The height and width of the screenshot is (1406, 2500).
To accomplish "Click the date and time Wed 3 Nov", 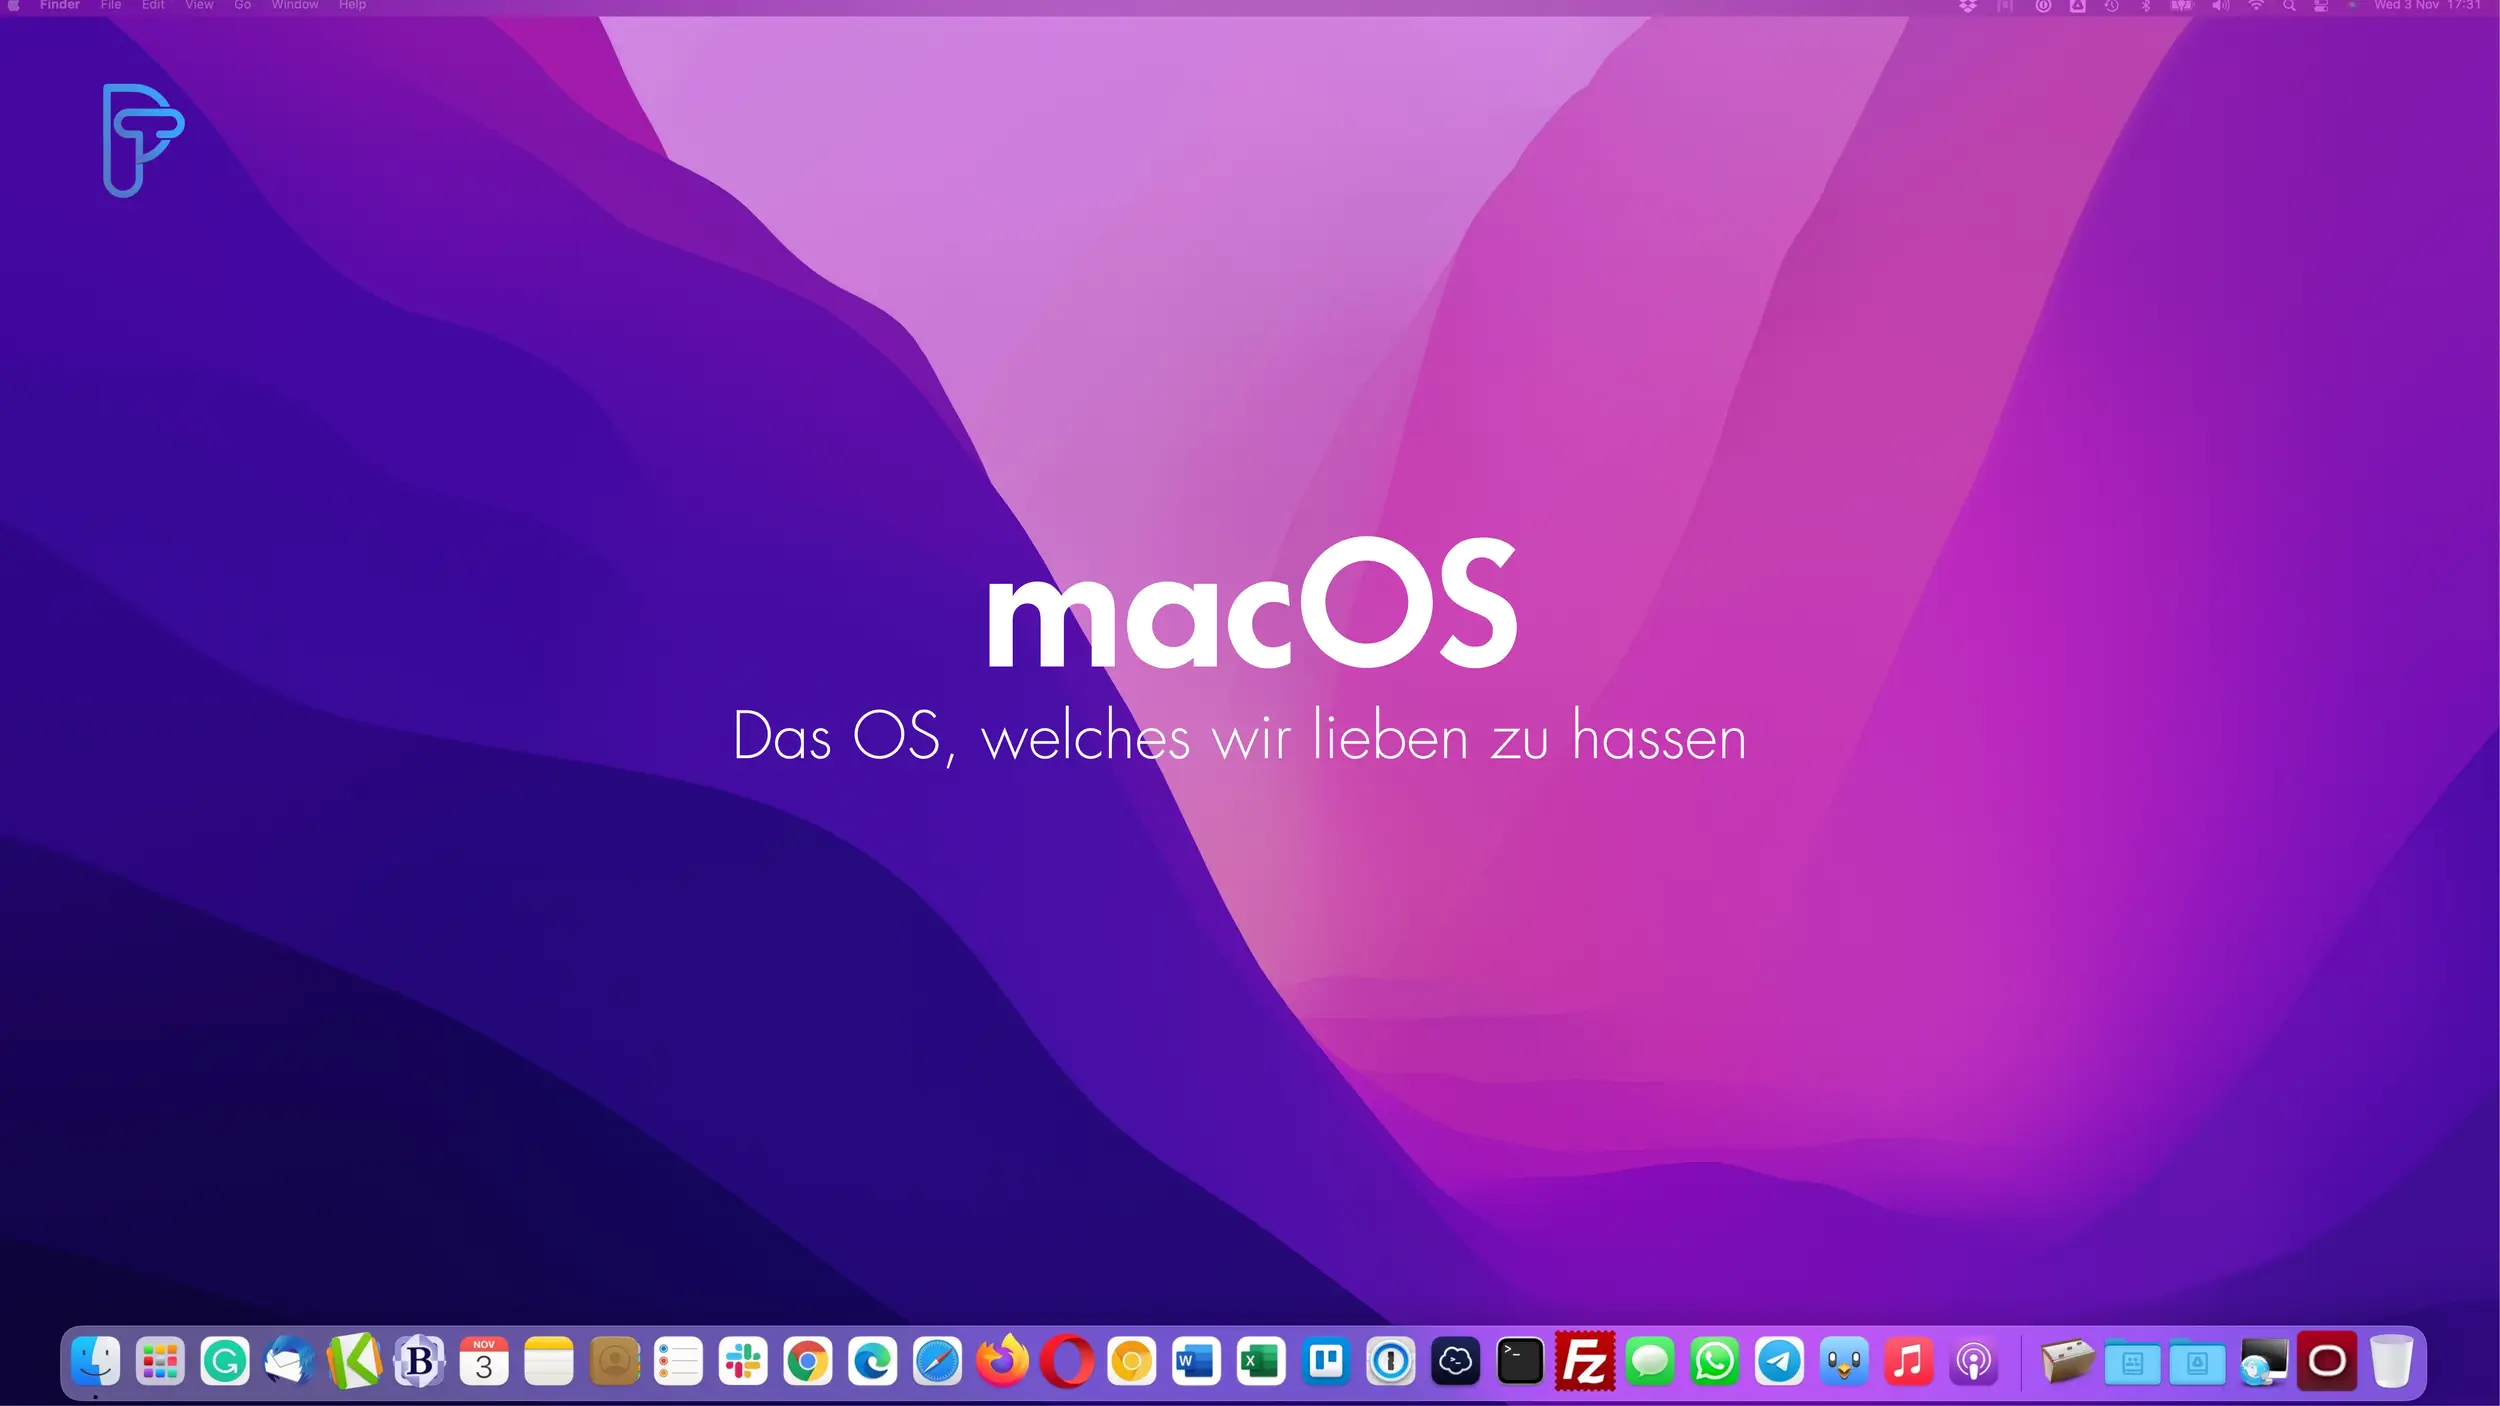I will click(x=2427, y=5).
